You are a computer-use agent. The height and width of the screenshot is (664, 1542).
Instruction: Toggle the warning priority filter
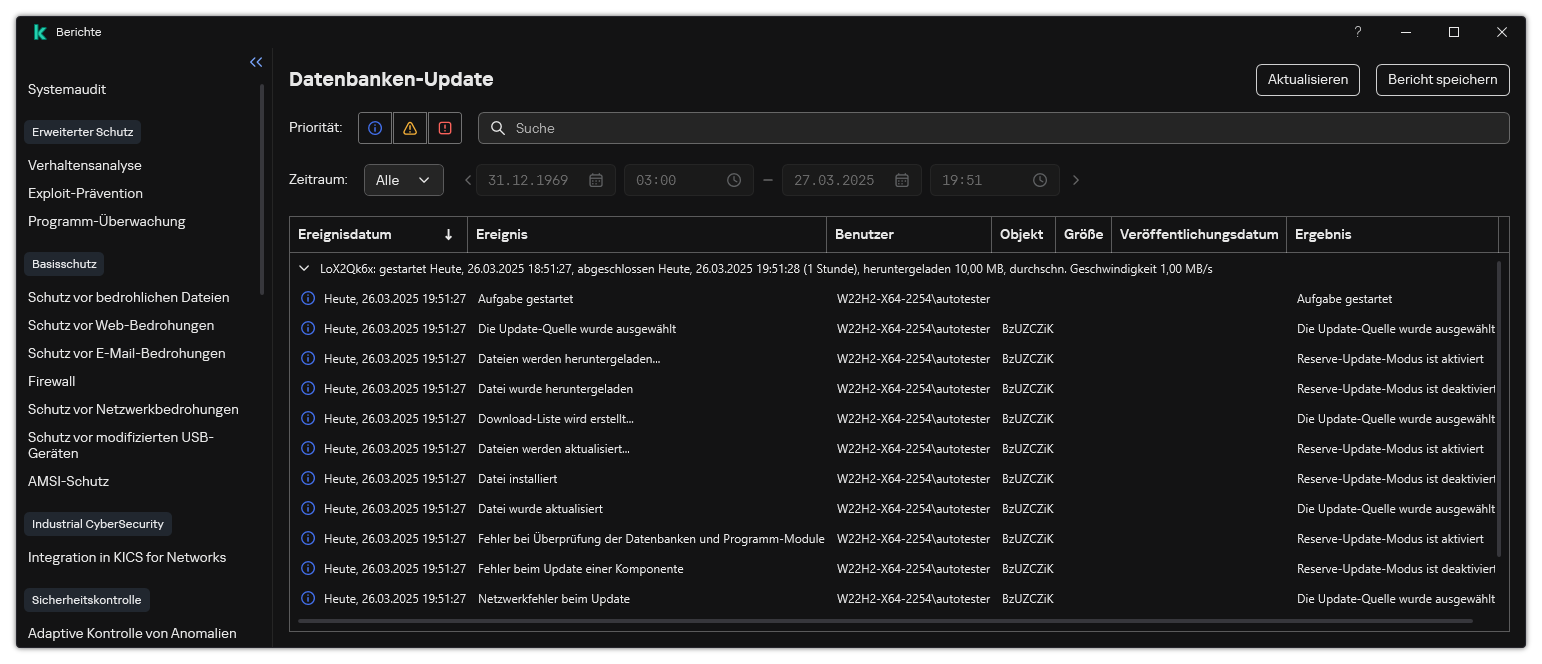[x=410, y=128]
